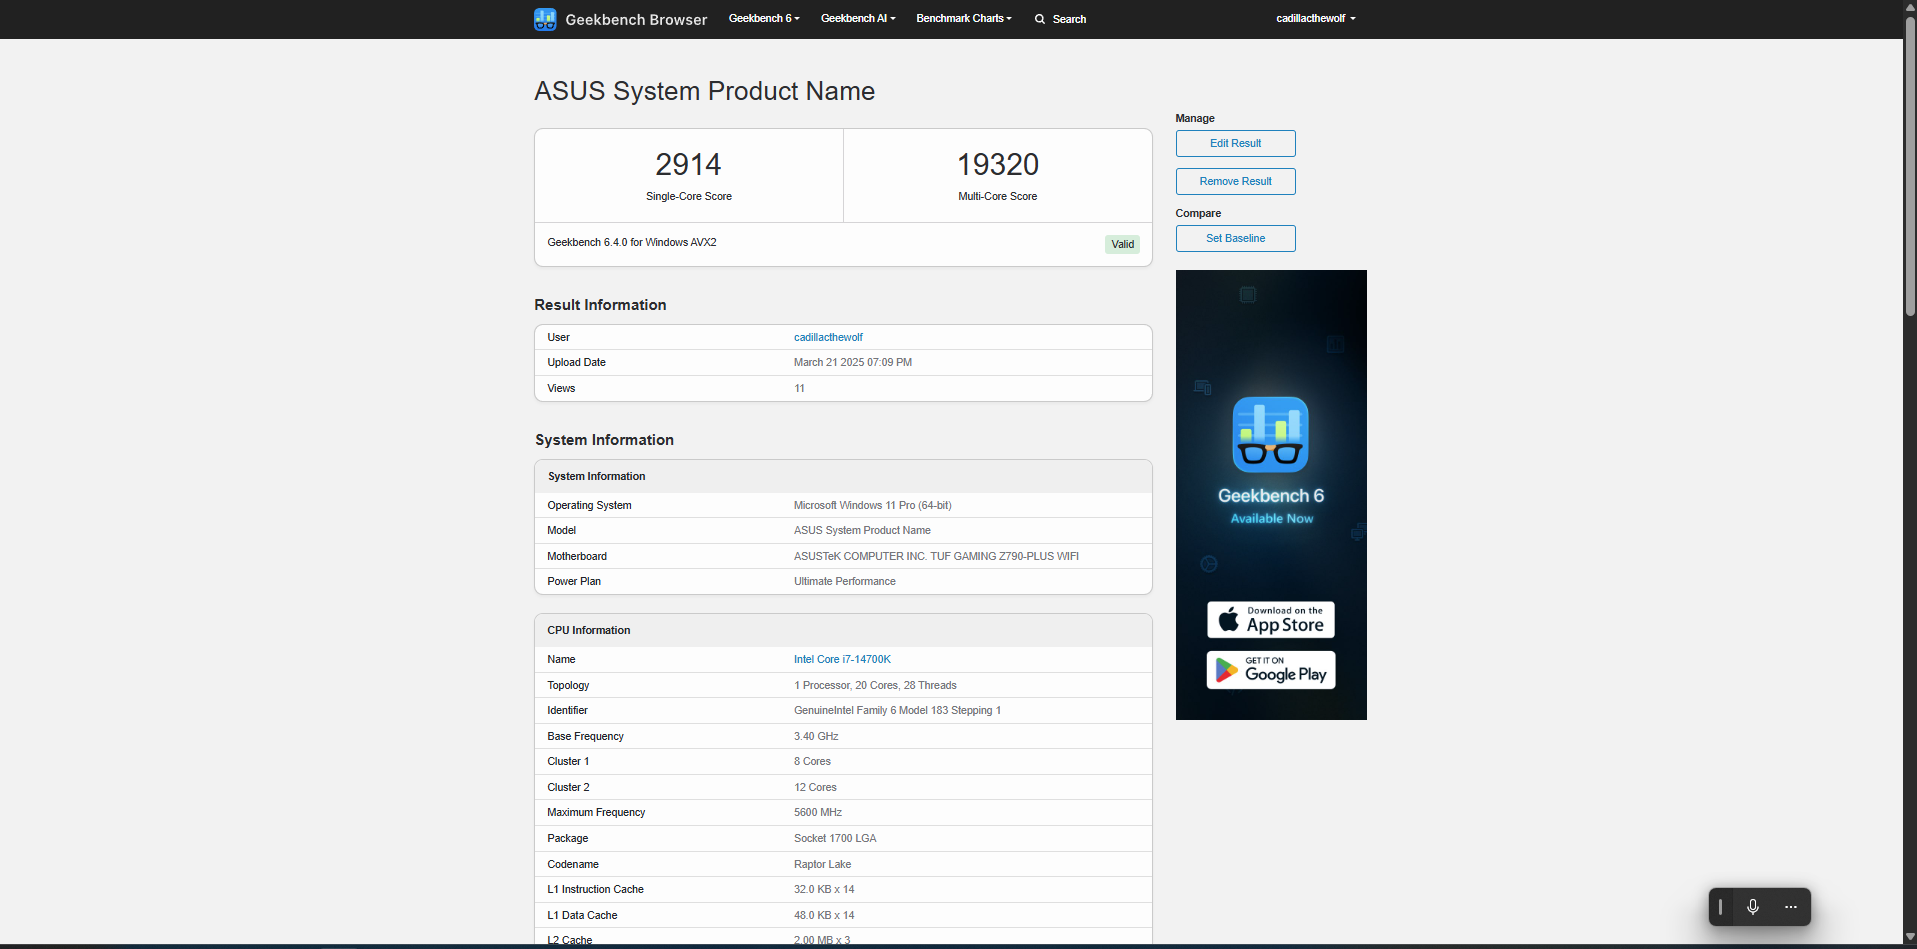Click the 'Raptor Lake' codename value
Image resolution: width=1917 pixels, height=949 pixels.
(823, 864)
